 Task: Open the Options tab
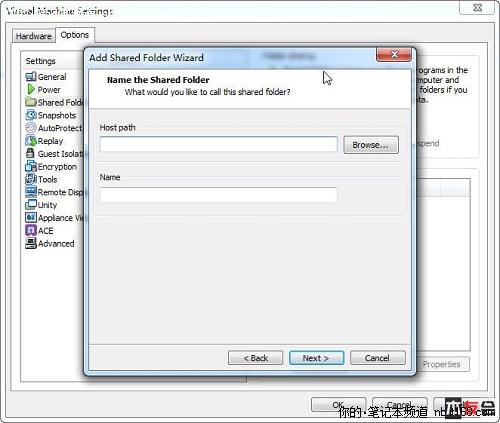75,35
